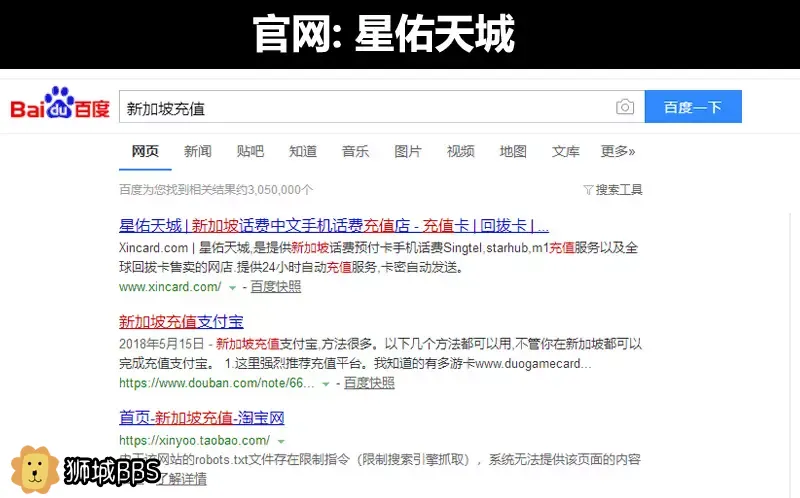This screenshot has height=498, width=800.
Task: Open the 地图 tab
Action: point(513,151)
